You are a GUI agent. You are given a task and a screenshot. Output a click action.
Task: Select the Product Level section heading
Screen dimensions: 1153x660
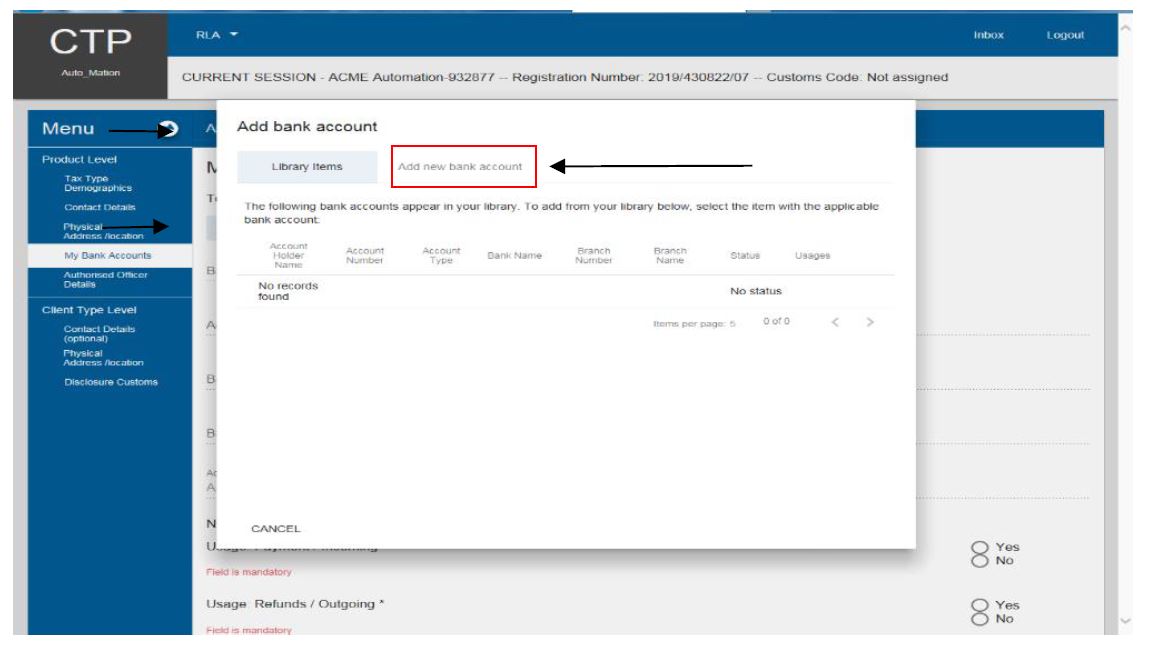pos(79,159)
